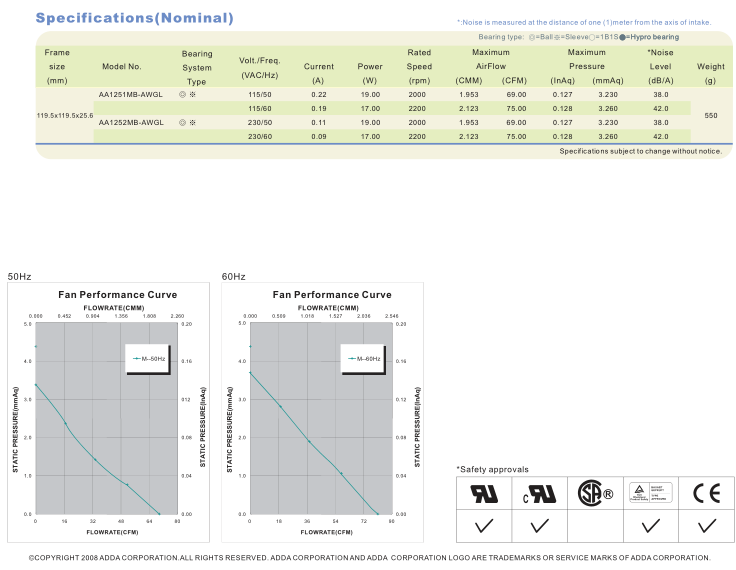Click 'Specifications subject to change without notice'
Viewport: 736px width, 570px height.
(x=640, y=151)
